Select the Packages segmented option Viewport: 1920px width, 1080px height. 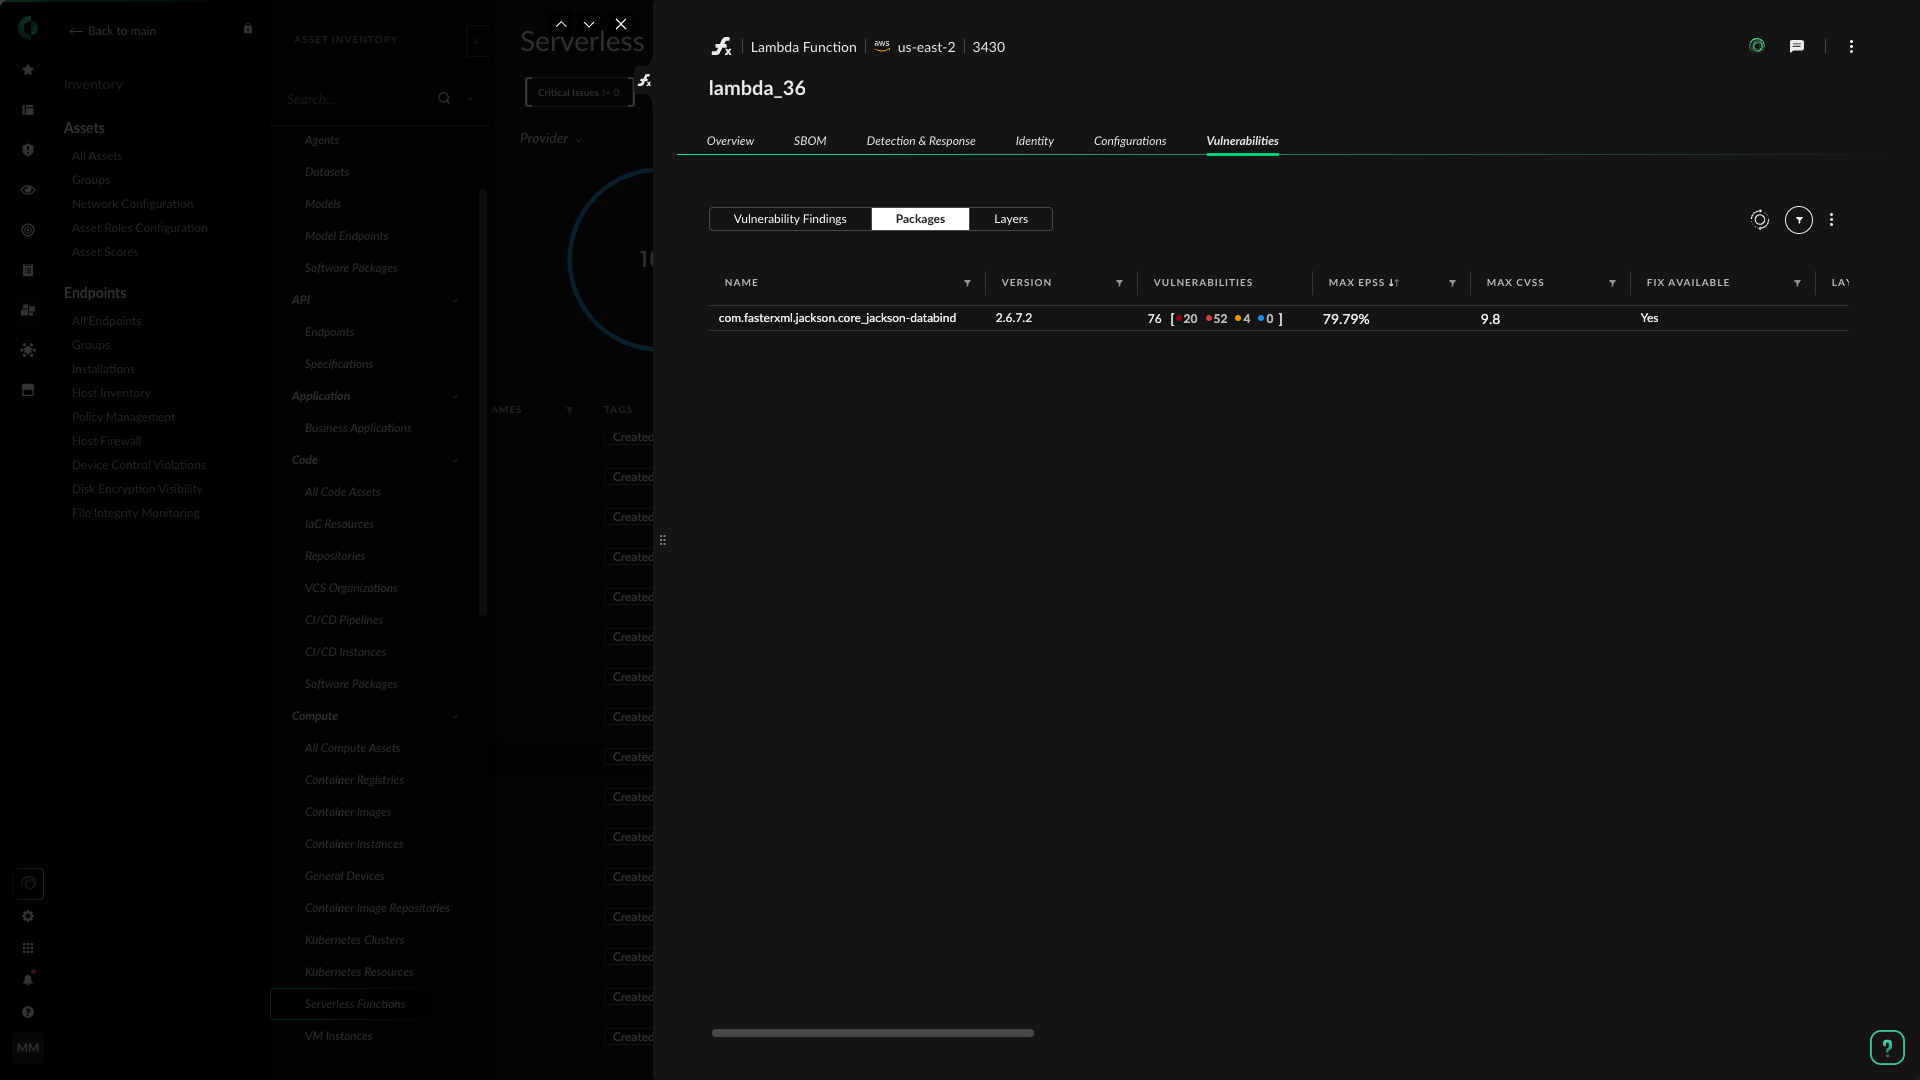click(920, 219)
